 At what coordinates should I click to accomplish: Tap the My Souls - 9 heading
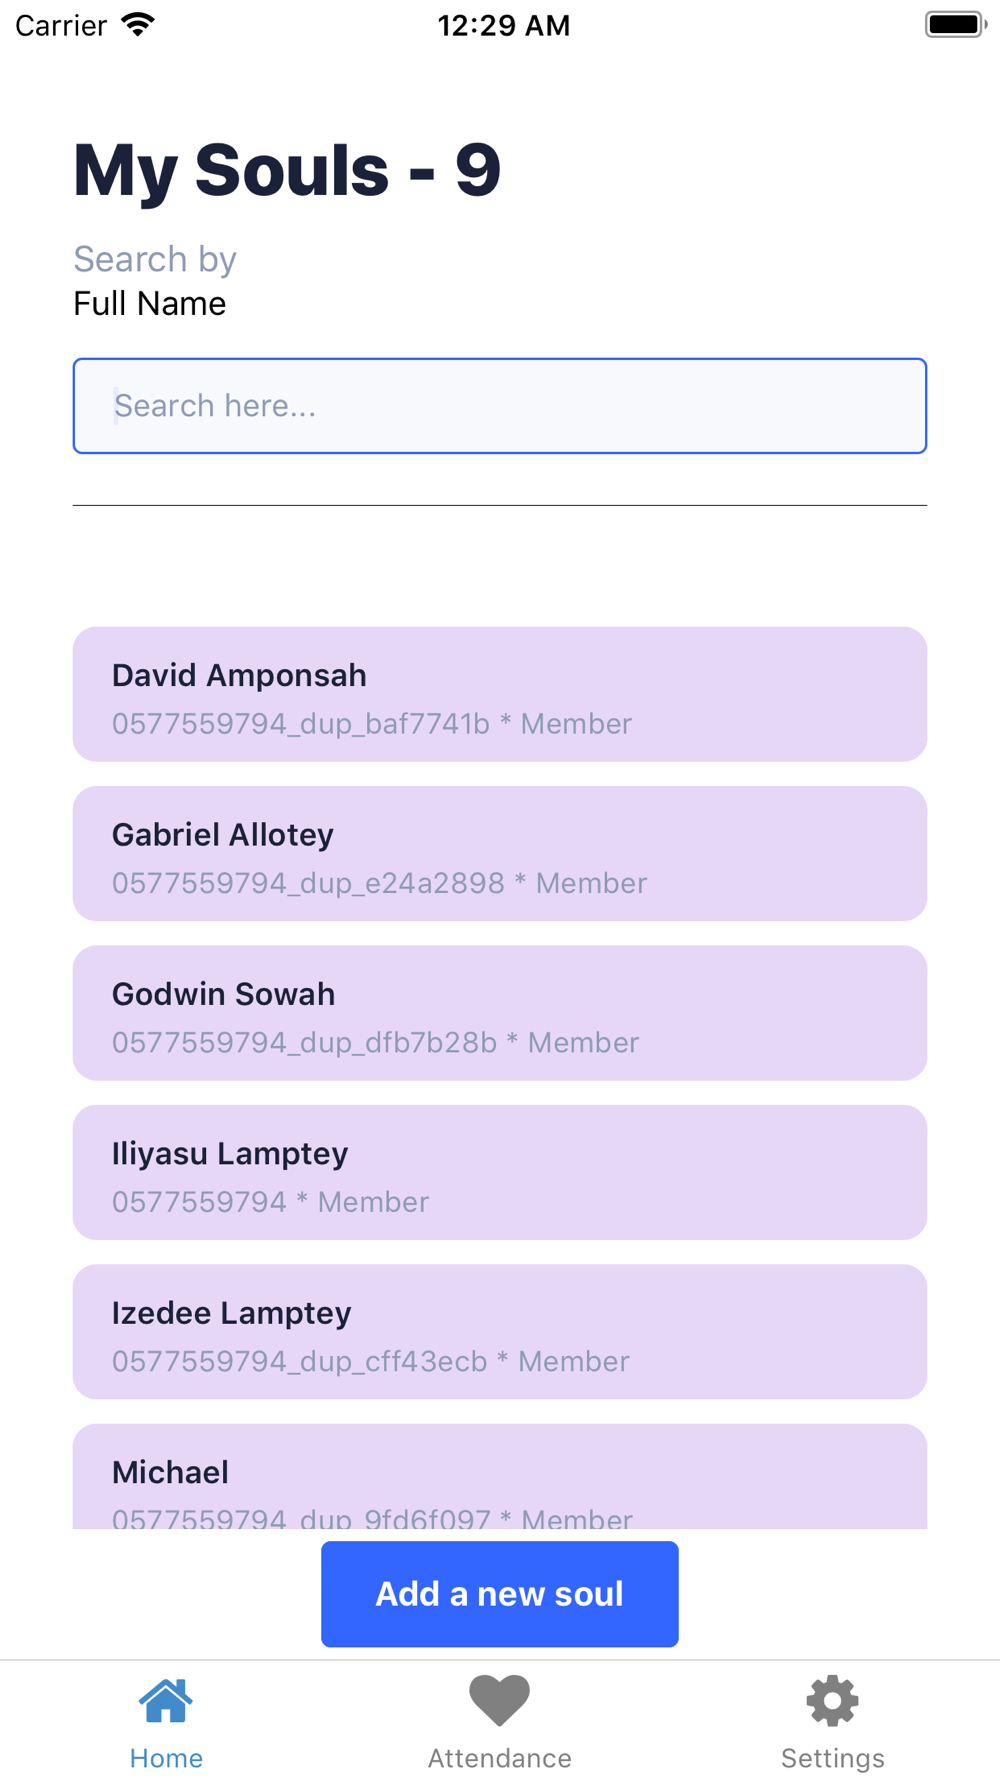pyautogui.click(x=287, y=170)
